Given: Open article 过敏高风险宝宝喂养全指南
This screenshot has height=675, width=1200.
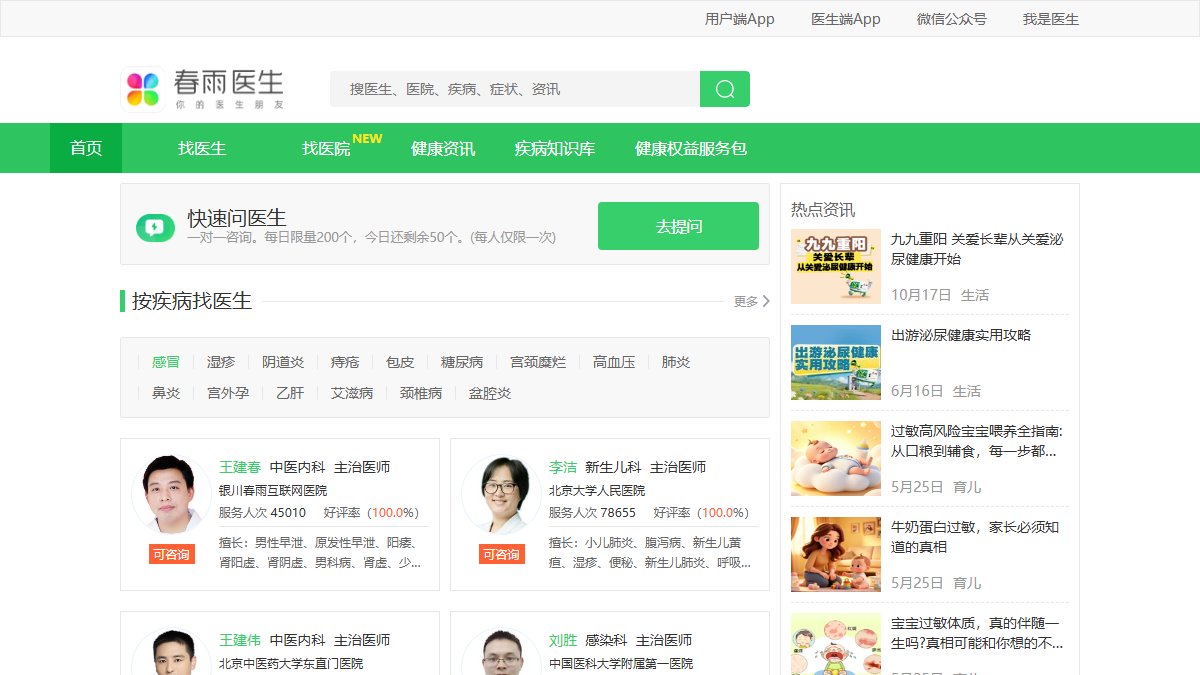Looking at the screenshot, I should click(976, 441).
